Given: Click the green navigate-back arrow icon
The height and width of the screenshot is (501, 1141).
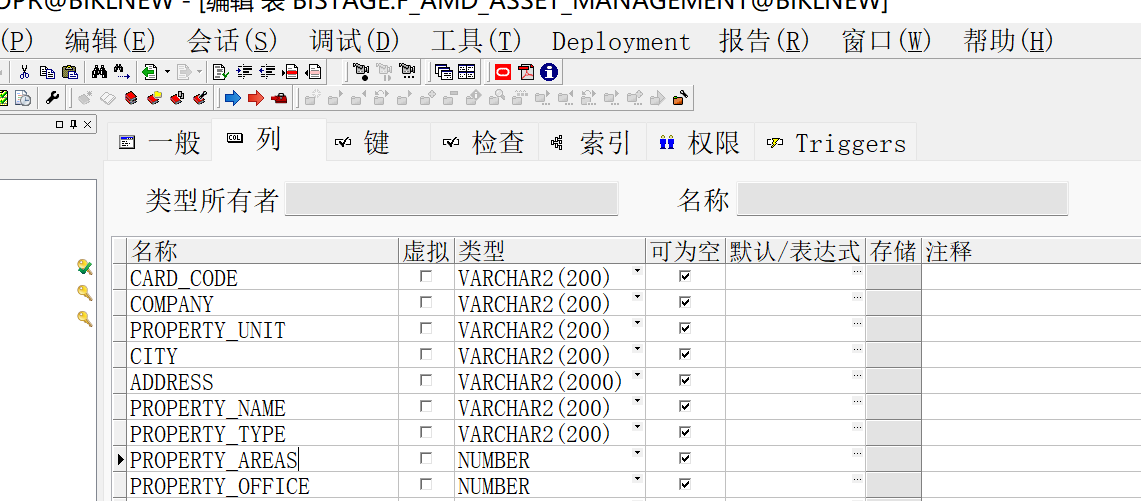Looking at the screenshot, I should click(x=150, y=72).
